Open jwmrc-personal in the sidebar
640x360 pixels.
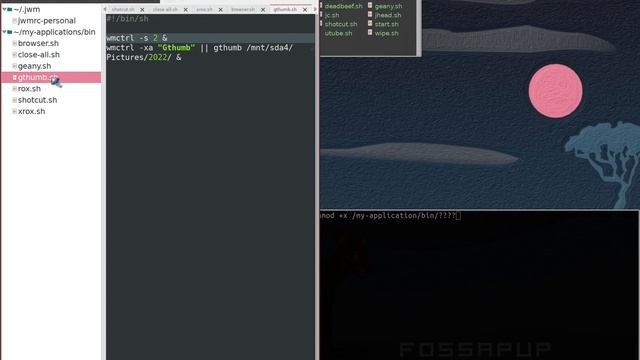[x=47, y=20]
